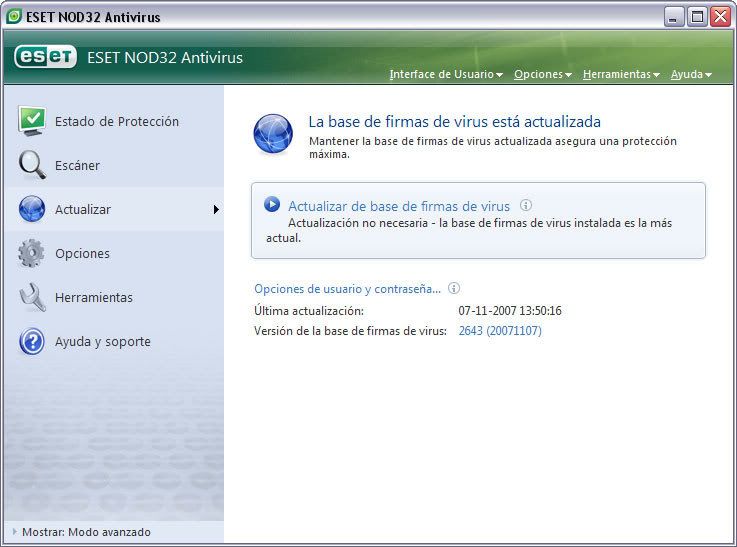
Task: Click Actualizar de base de firmas de virus link
Action: (x=399, y=206)
